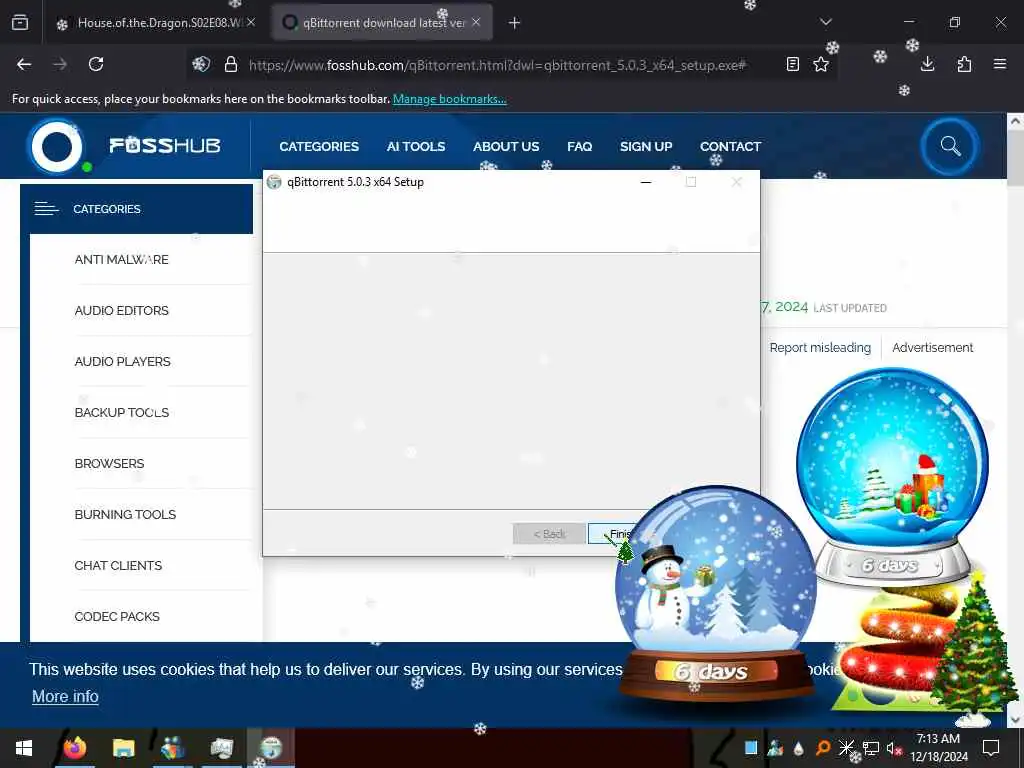Open CONTACT page link
This screenshot has width=1024, height=768.
point(730,146)
